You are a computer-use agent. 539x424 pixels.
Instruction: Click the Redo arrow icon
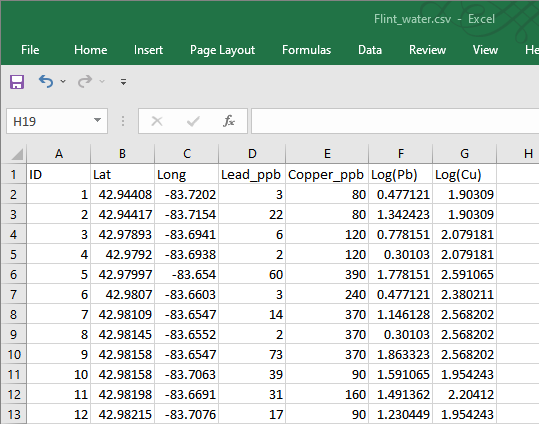tap(85, 81)
